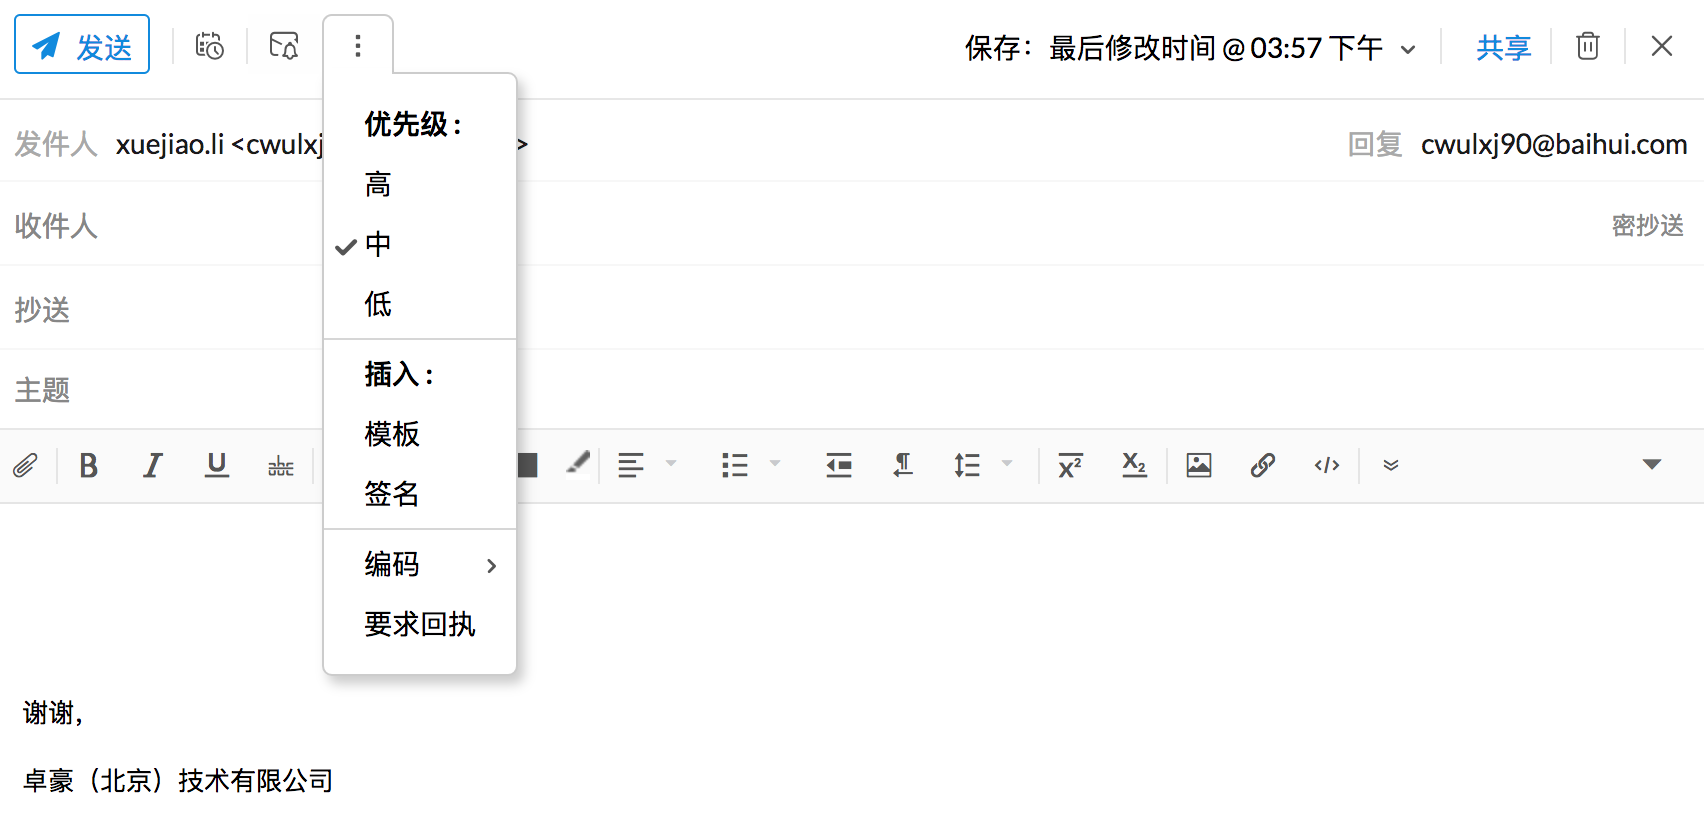
Task: Click the schedule send calendar-clock icon
Action: pos(209,46)
